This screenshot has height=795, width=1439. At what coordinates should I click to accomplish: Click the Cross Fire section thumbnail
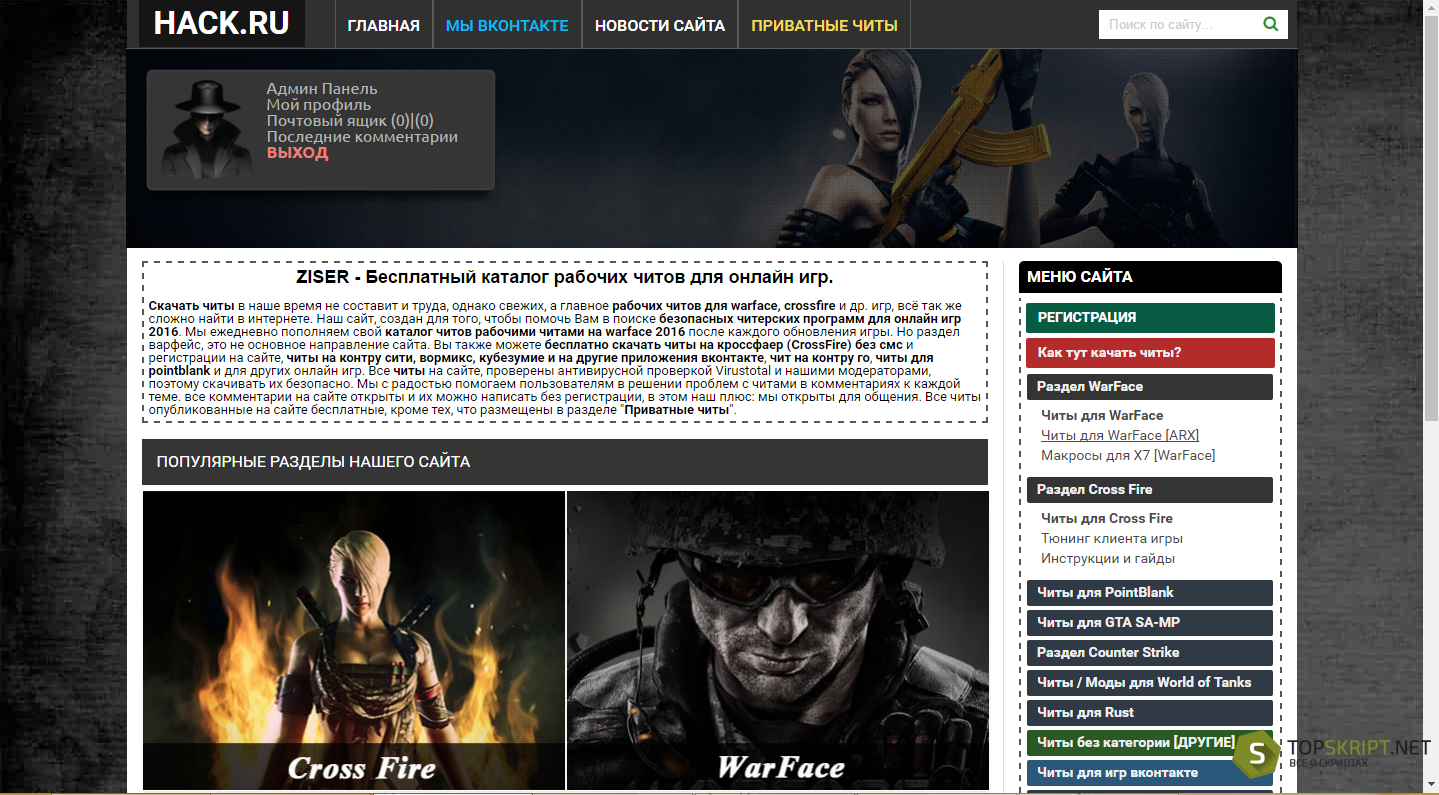[354, 640]
